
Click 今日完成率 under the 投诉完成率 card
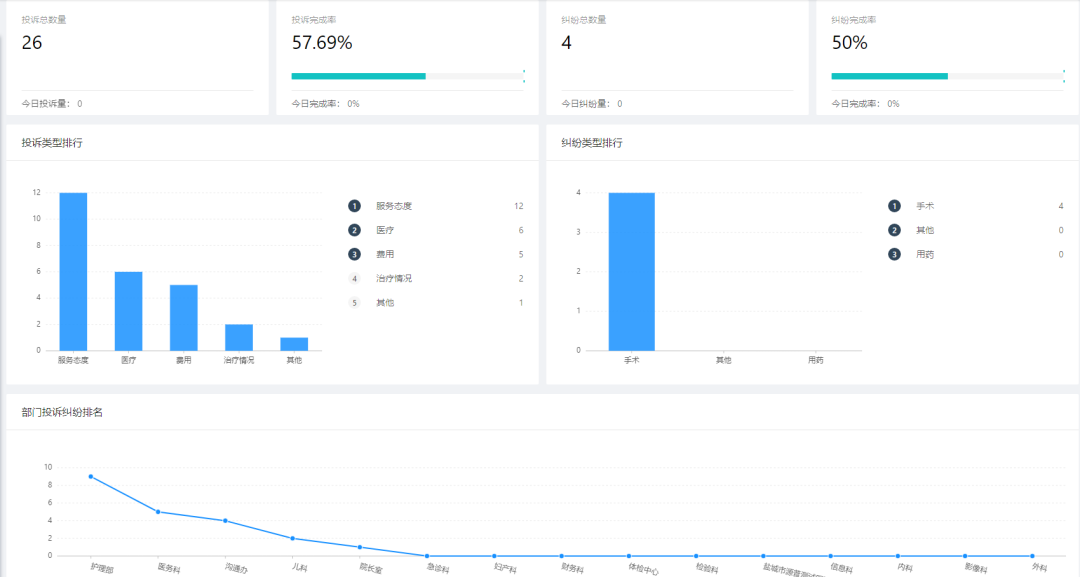(x=325, y=103)
